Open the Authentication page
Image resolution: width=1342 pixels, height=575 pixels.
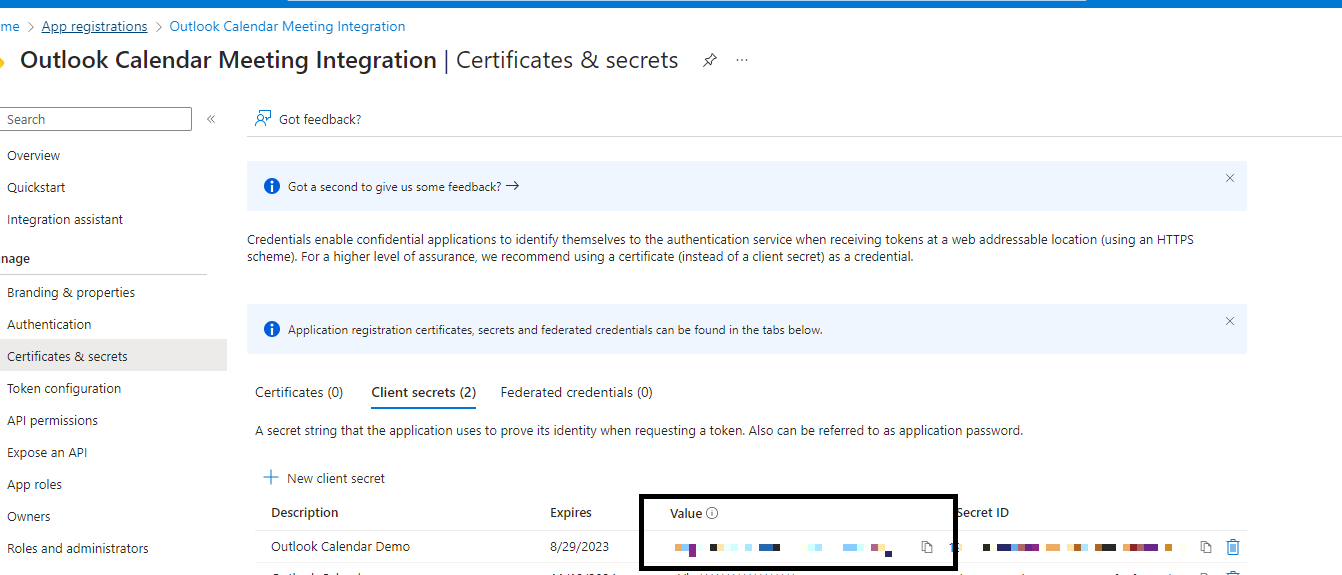pos(49,324)
